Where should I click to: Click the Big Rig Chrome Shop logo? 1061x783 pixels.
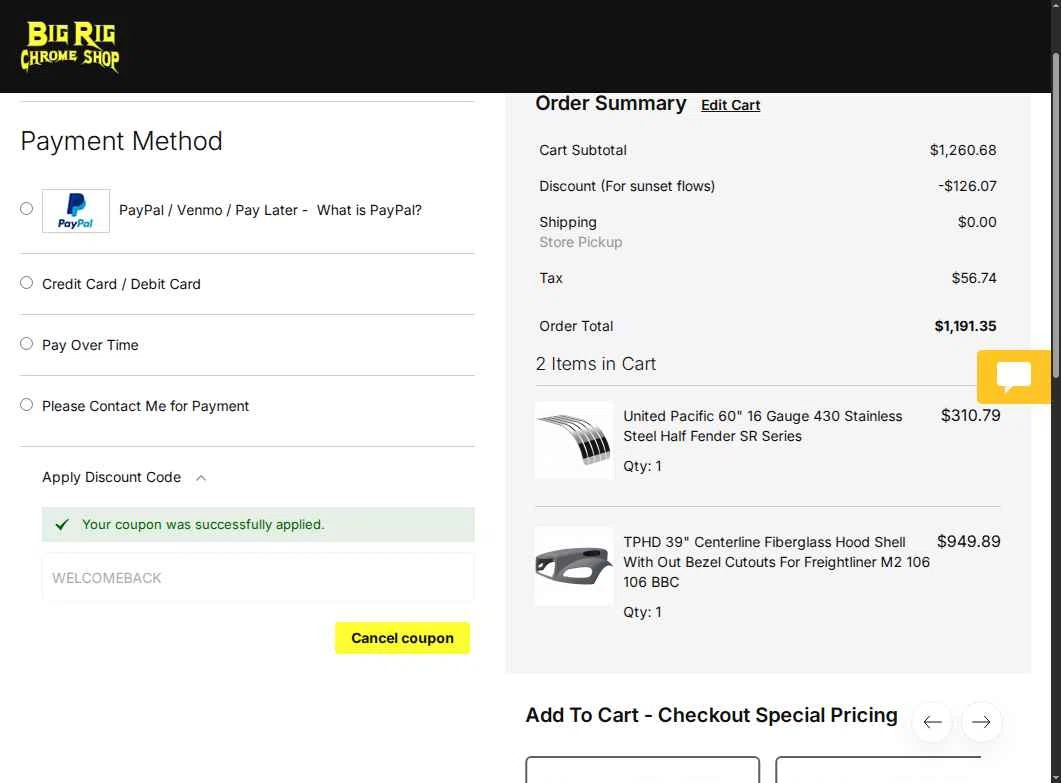[70, 46]
